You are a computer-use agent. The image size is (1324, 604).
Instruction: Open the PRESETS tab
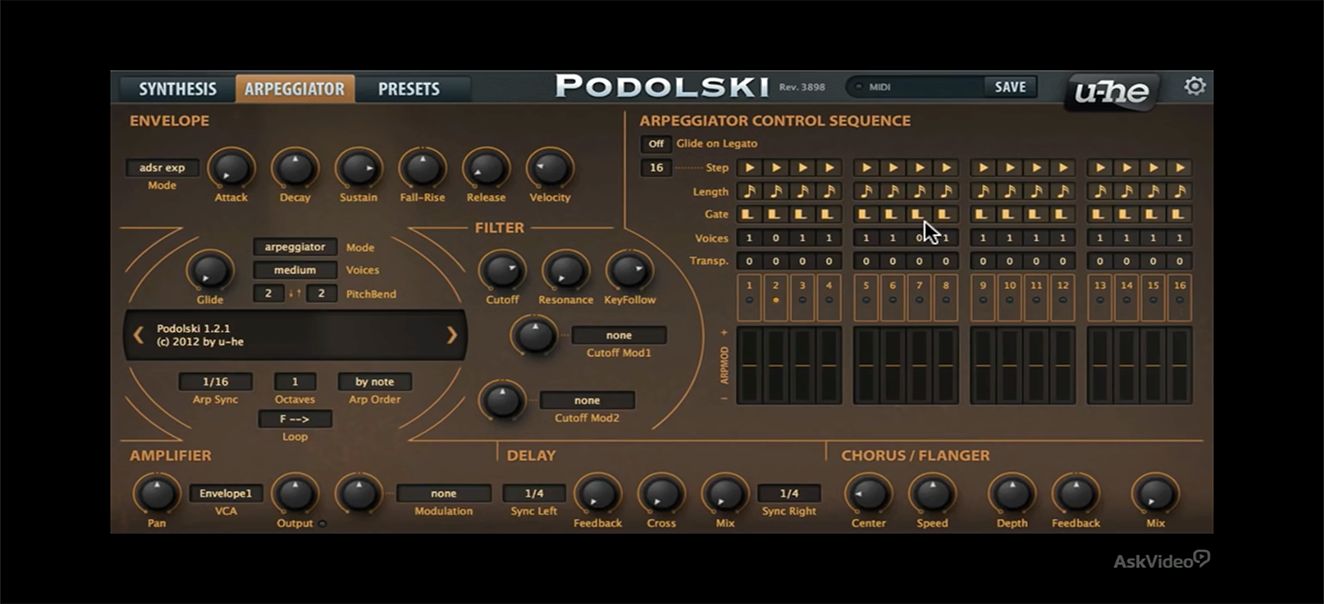(x=409, y=89)
